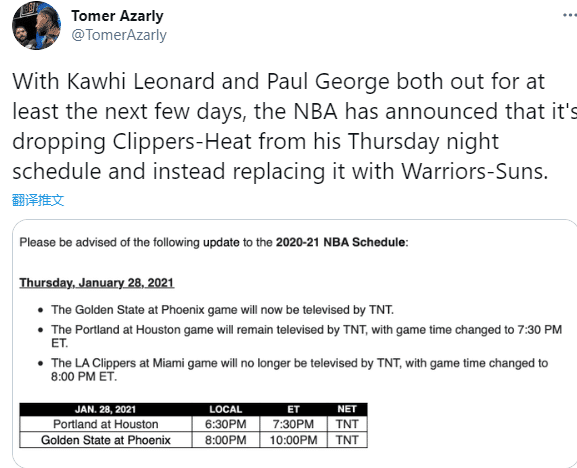Viewport: 577px width, 468px height.
Task: Click the Thursday, January 28, 2021 heading
Action: point(97,283)
